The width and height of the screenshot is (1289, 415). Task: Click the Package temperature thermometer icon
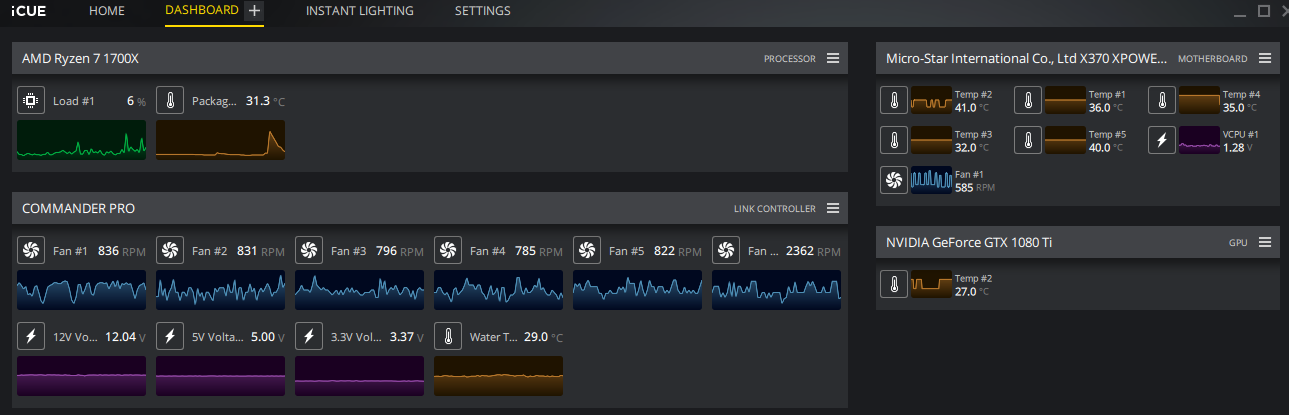click(x=170, y=101)
